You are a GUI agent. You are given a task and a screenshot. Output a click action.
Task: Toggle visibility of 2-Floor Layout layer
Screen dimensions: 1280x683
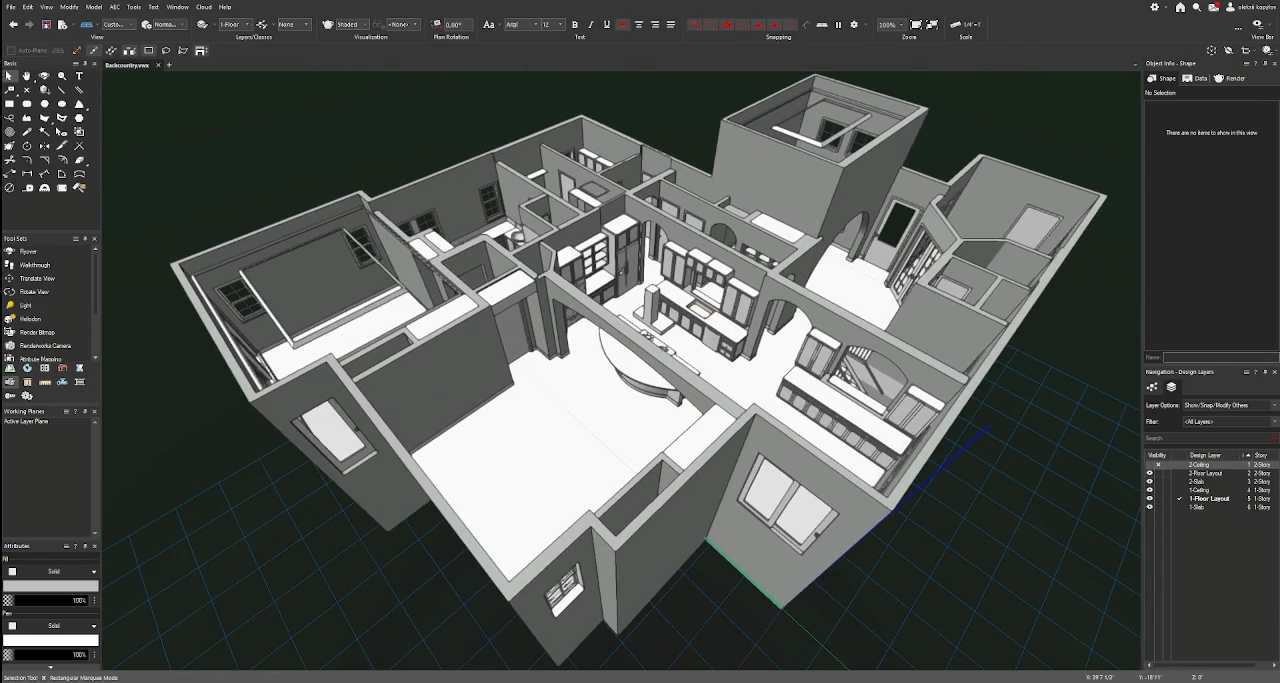click(x=1149, y=473)
